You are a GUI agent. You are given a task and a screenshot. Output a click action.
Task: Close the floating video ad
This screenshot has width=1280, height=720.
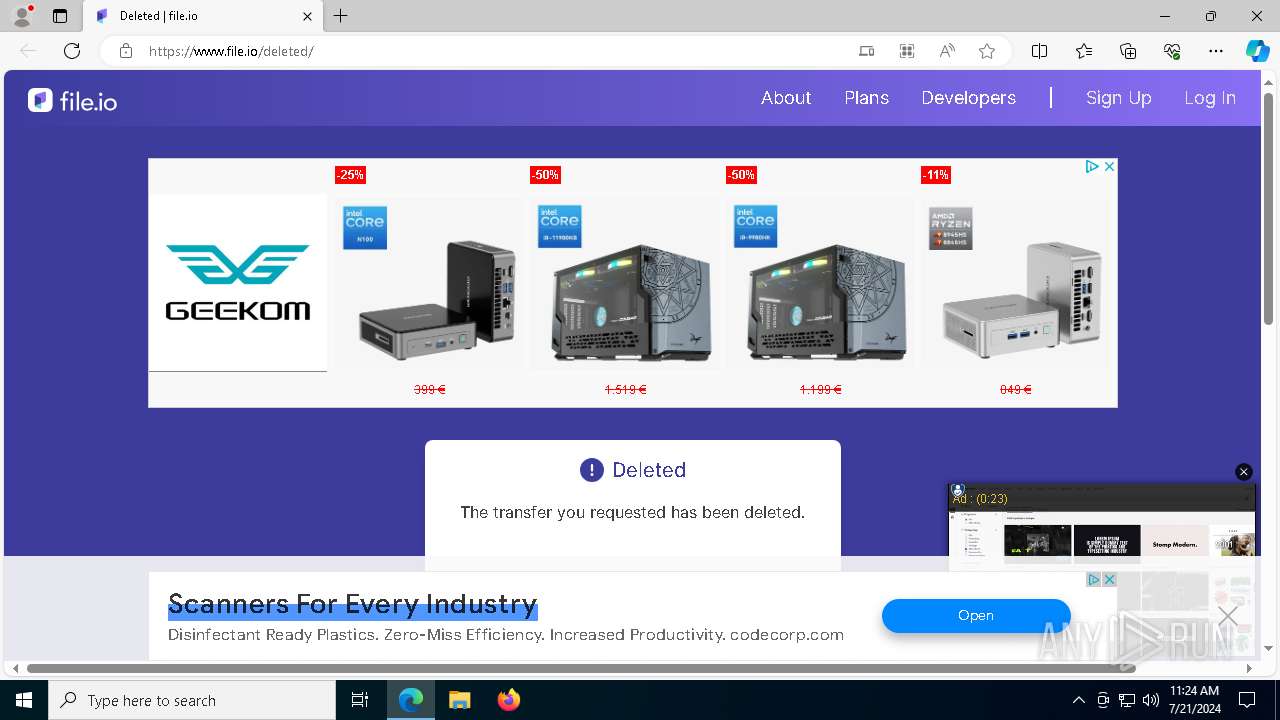pos(1244,472)
